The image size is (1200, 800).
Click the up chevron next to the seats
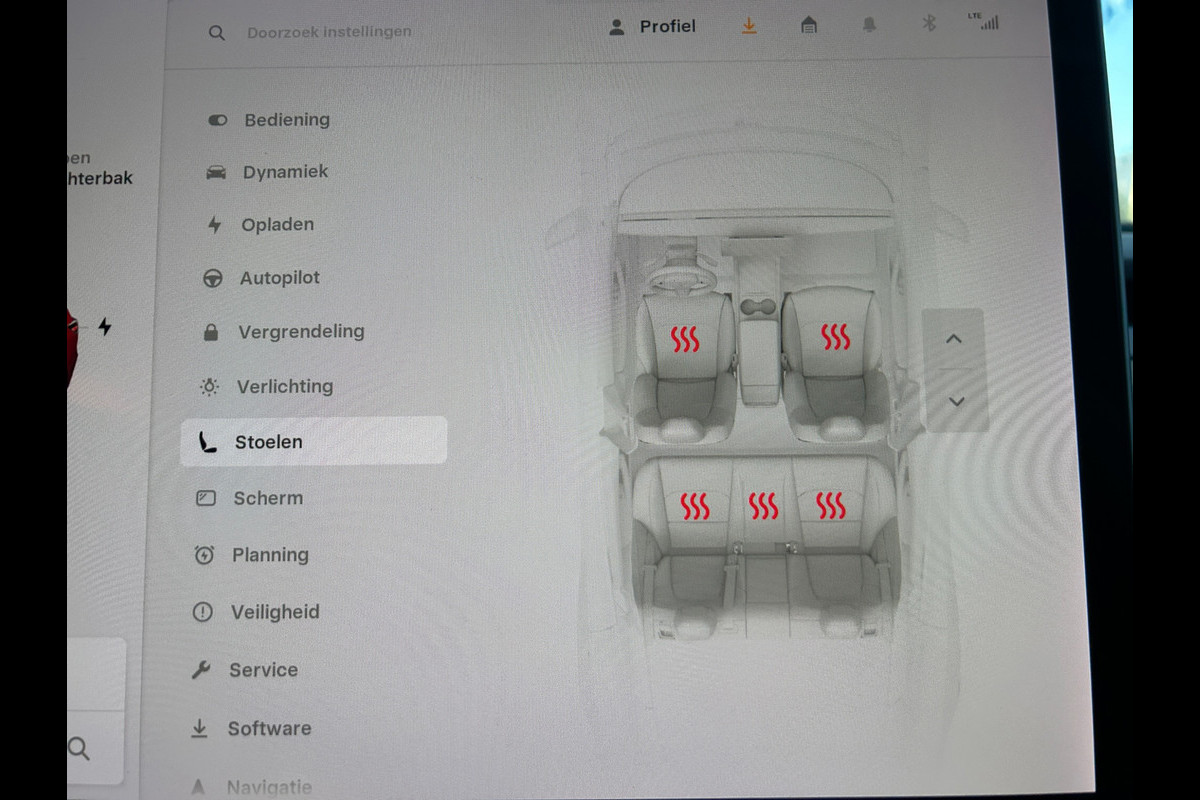(x=954, y=339)
